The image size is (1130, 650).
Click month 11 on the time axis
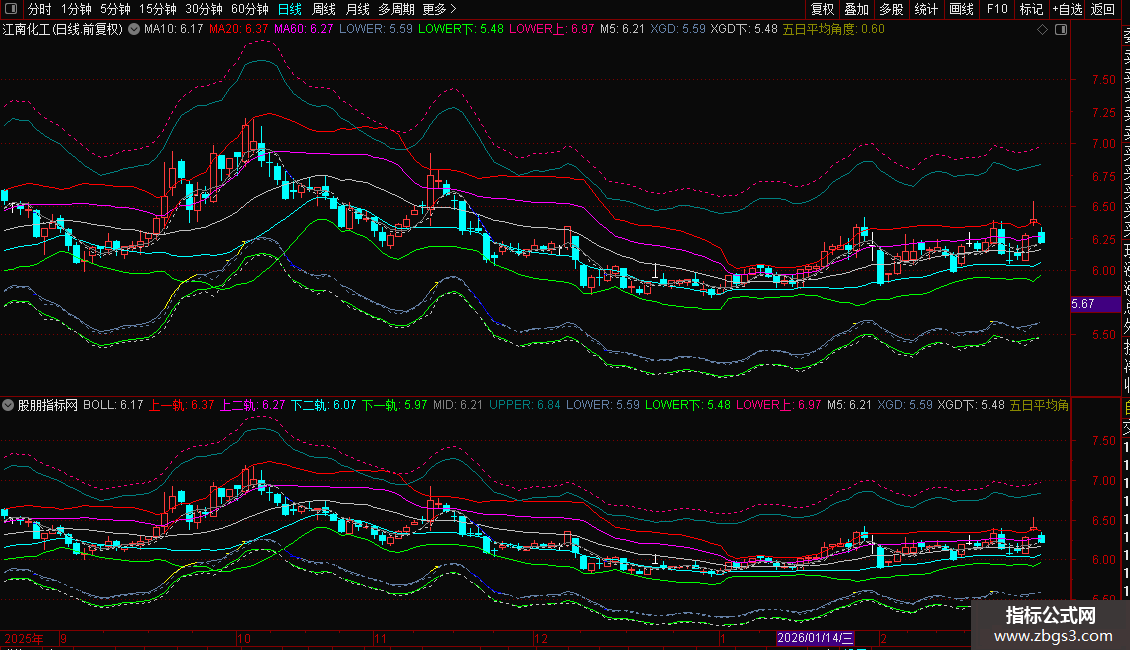[x=381, y=638]
